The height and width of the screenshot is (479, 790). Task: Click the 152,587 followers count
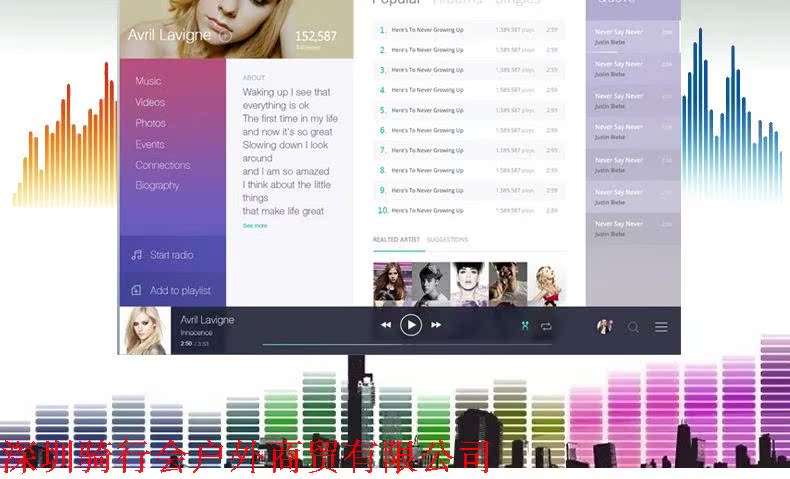[x=316, y=36]
